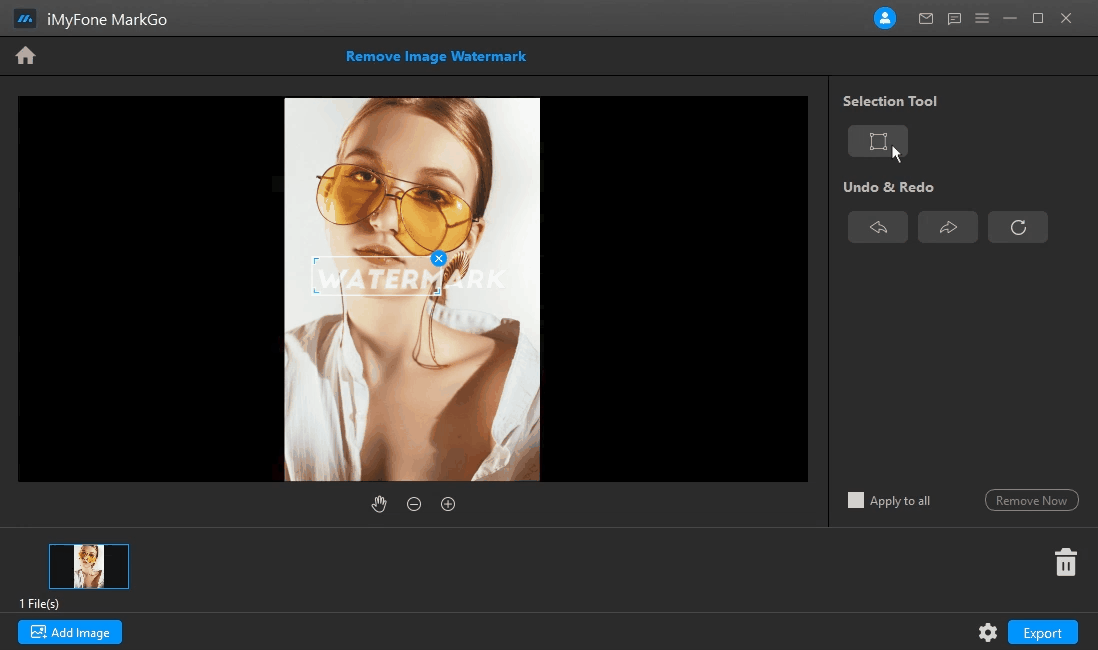Open the mail envelope panel
This screenshot has height=650, width=1098.
pyautogui.click(x=925, y=18)
